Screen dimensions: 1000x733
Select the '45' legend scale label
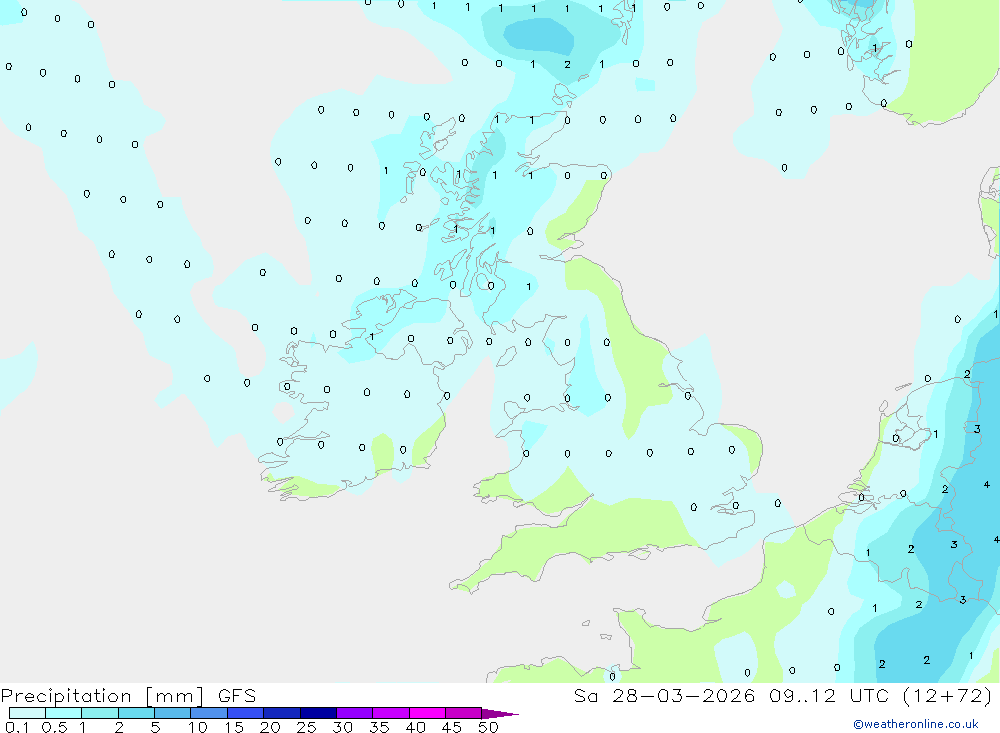point(452,727)
